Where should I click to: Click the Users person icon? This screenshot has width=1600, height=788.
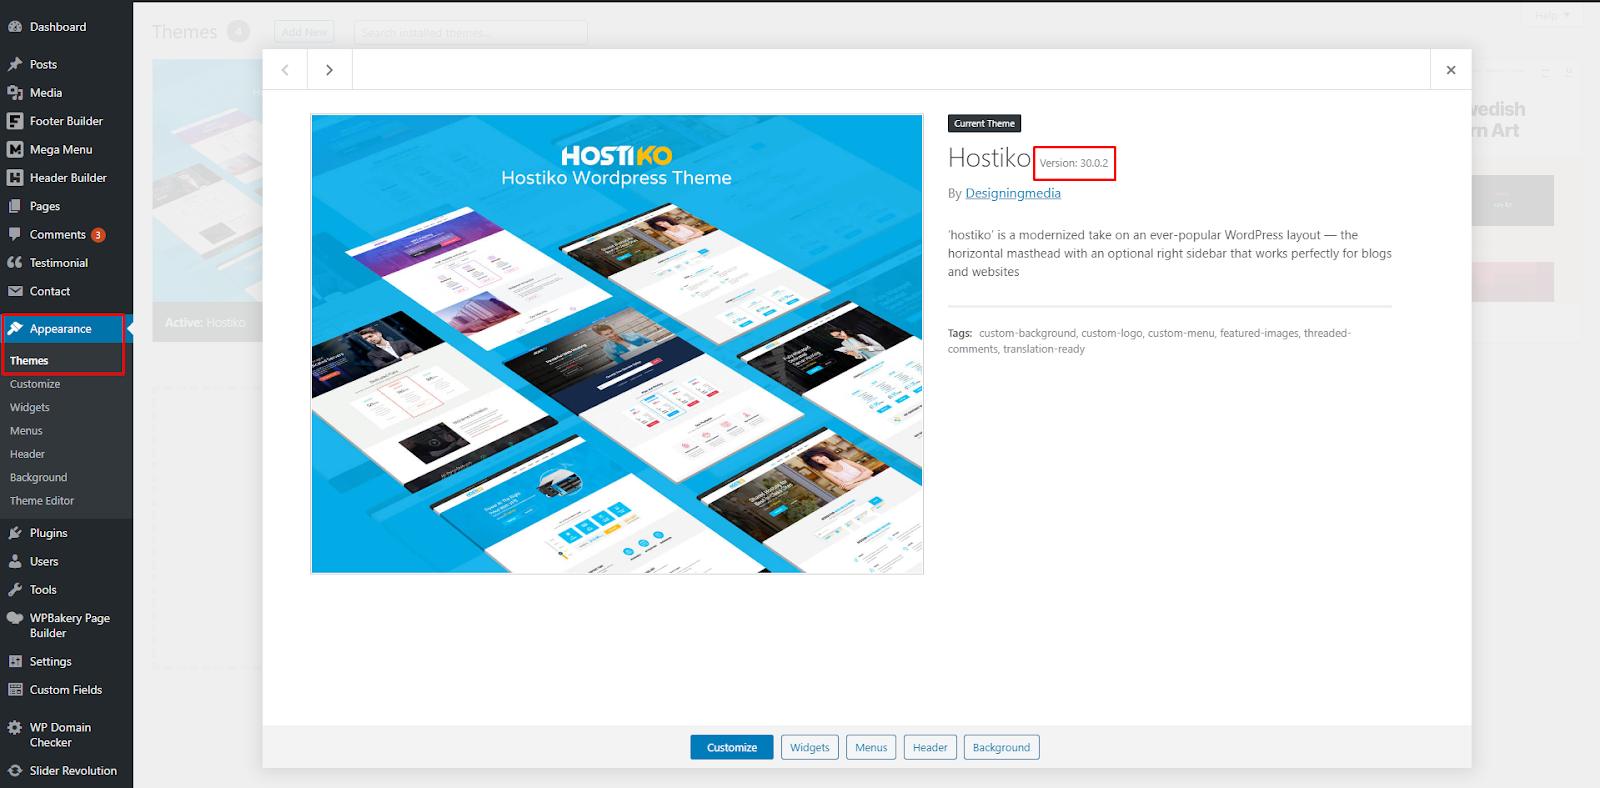click(15, 562)
